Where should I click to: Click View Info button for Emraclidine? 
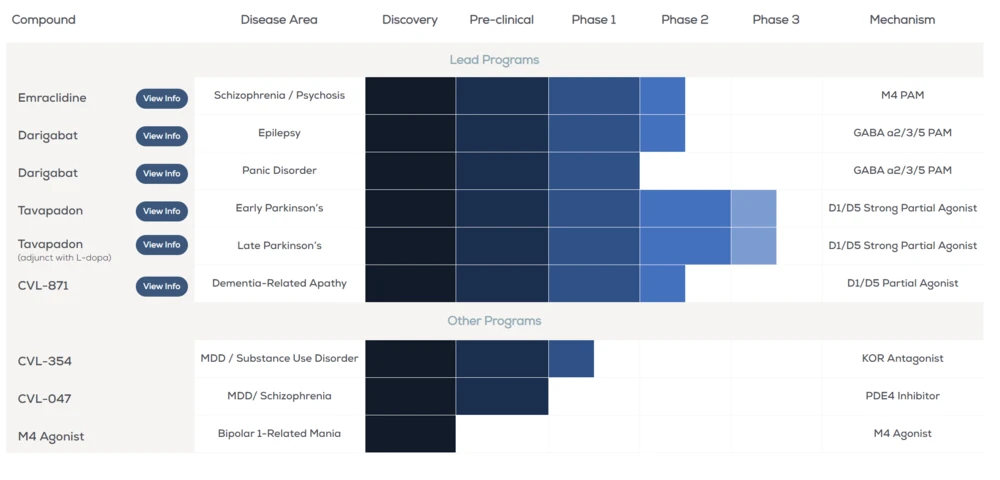[x=161, y=98]
